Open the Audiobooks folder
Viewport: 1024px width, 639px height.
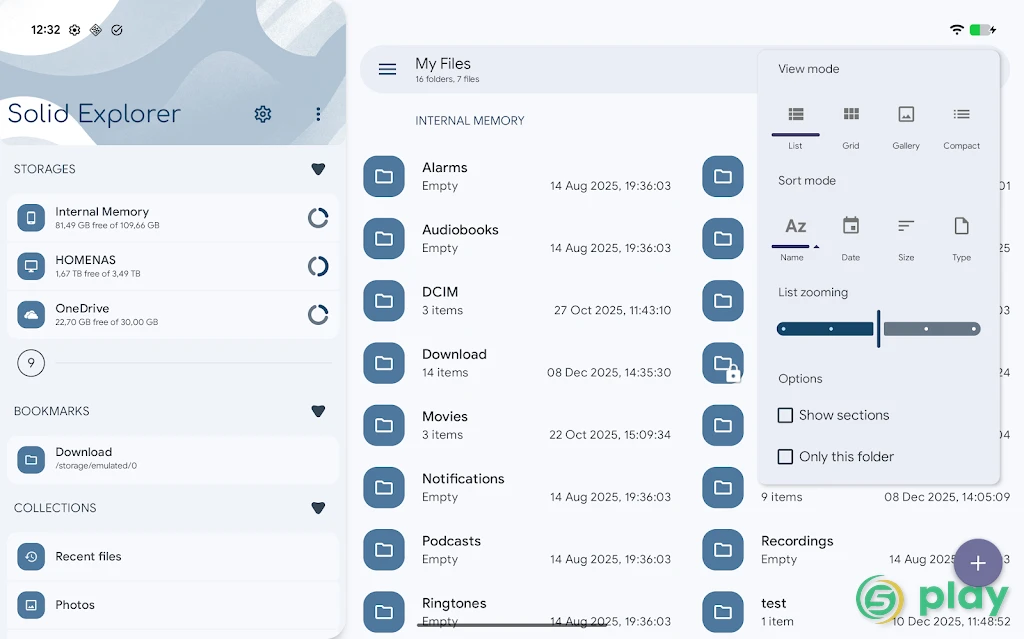tap(517, 238)
